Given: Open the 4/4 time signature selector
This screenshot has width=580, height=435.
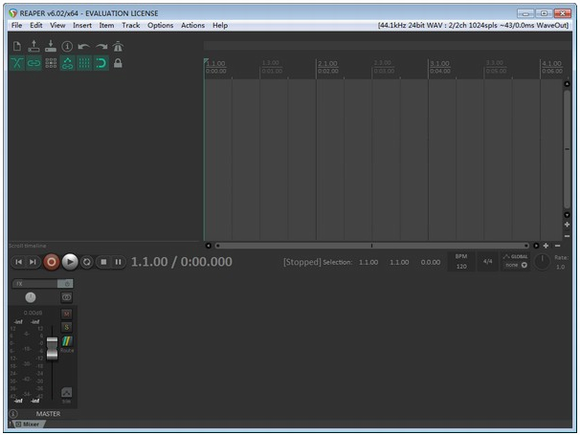Looking at the screenshot, I should click(x=488, y=262).
